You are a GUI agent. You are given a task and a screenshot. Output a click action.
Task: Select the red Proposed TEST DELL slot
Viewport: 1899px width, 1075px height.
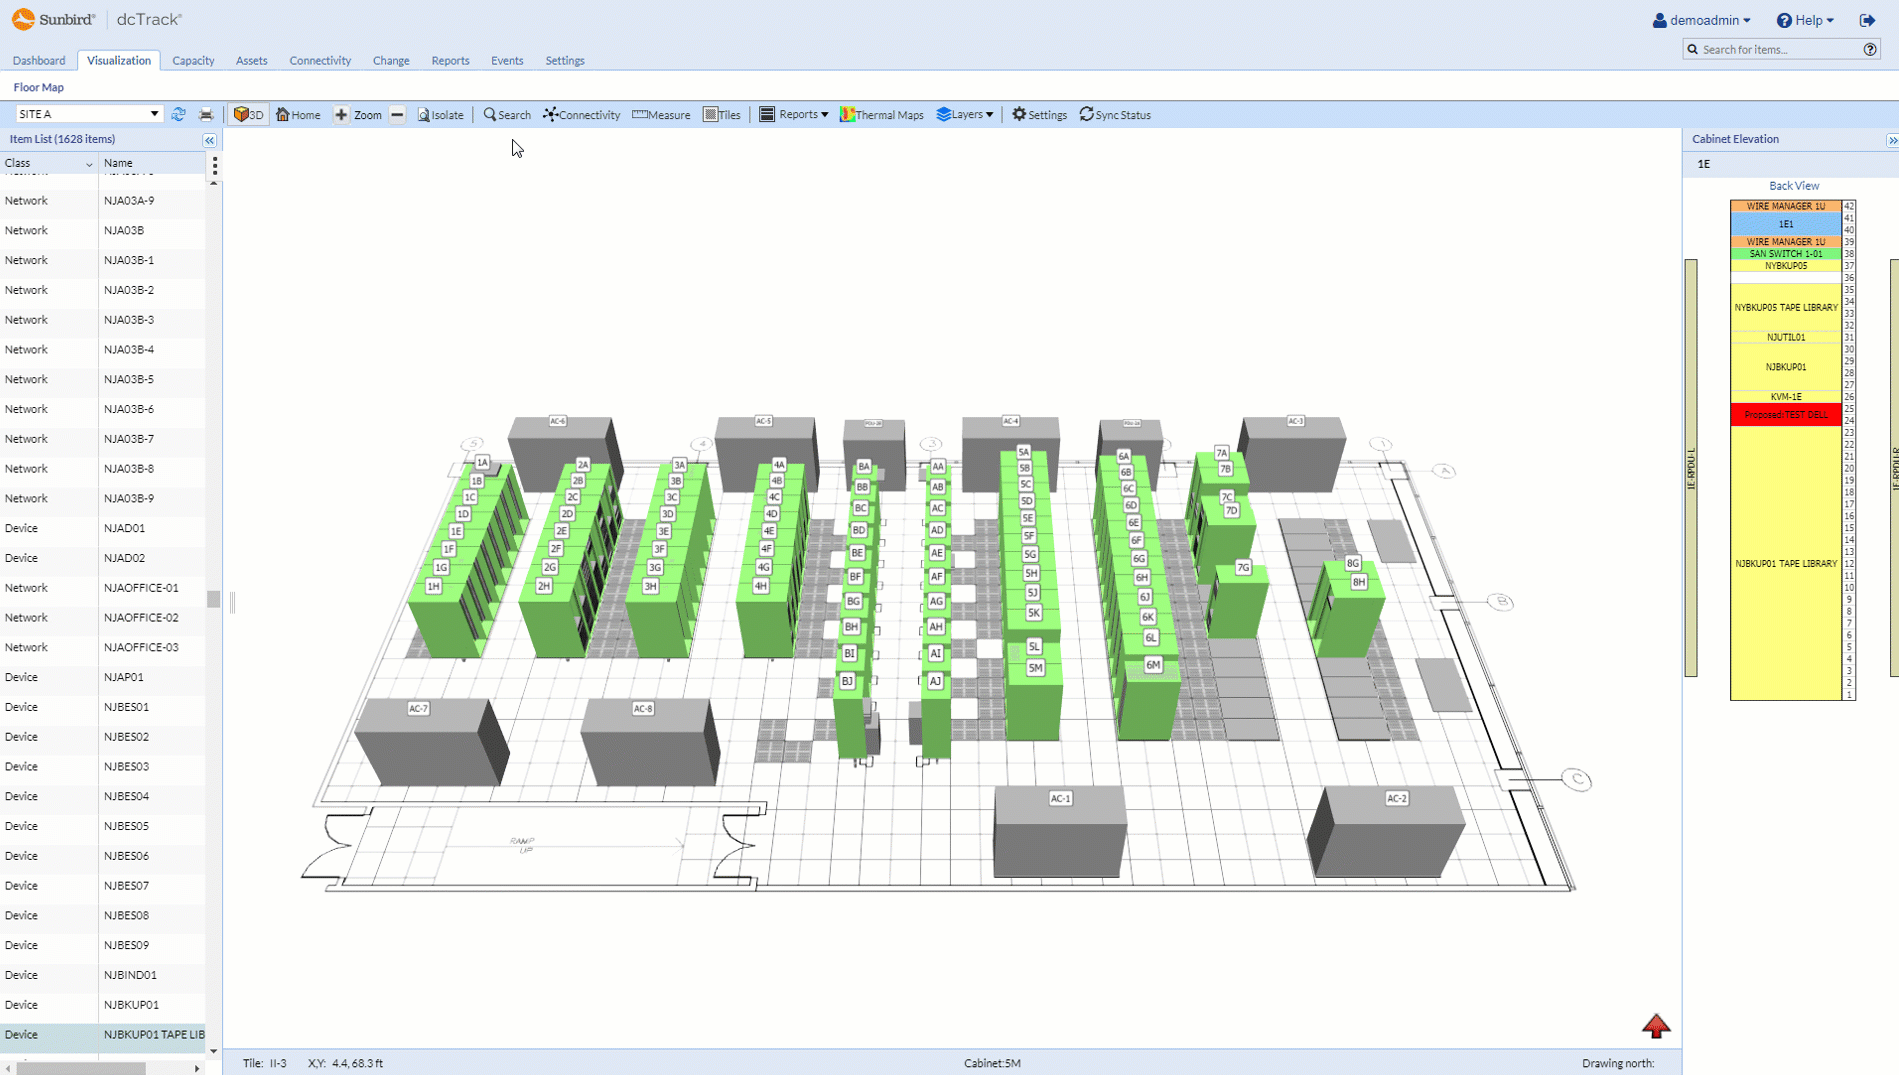tap(1785, 415)
